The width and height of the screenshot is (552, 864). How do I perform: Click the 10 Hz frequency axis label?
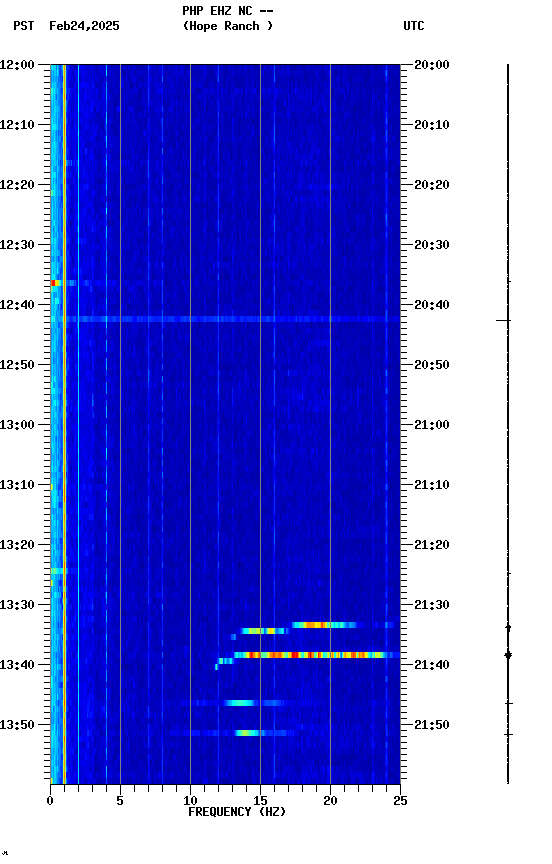pyautogui.click(x=190, y=801)
